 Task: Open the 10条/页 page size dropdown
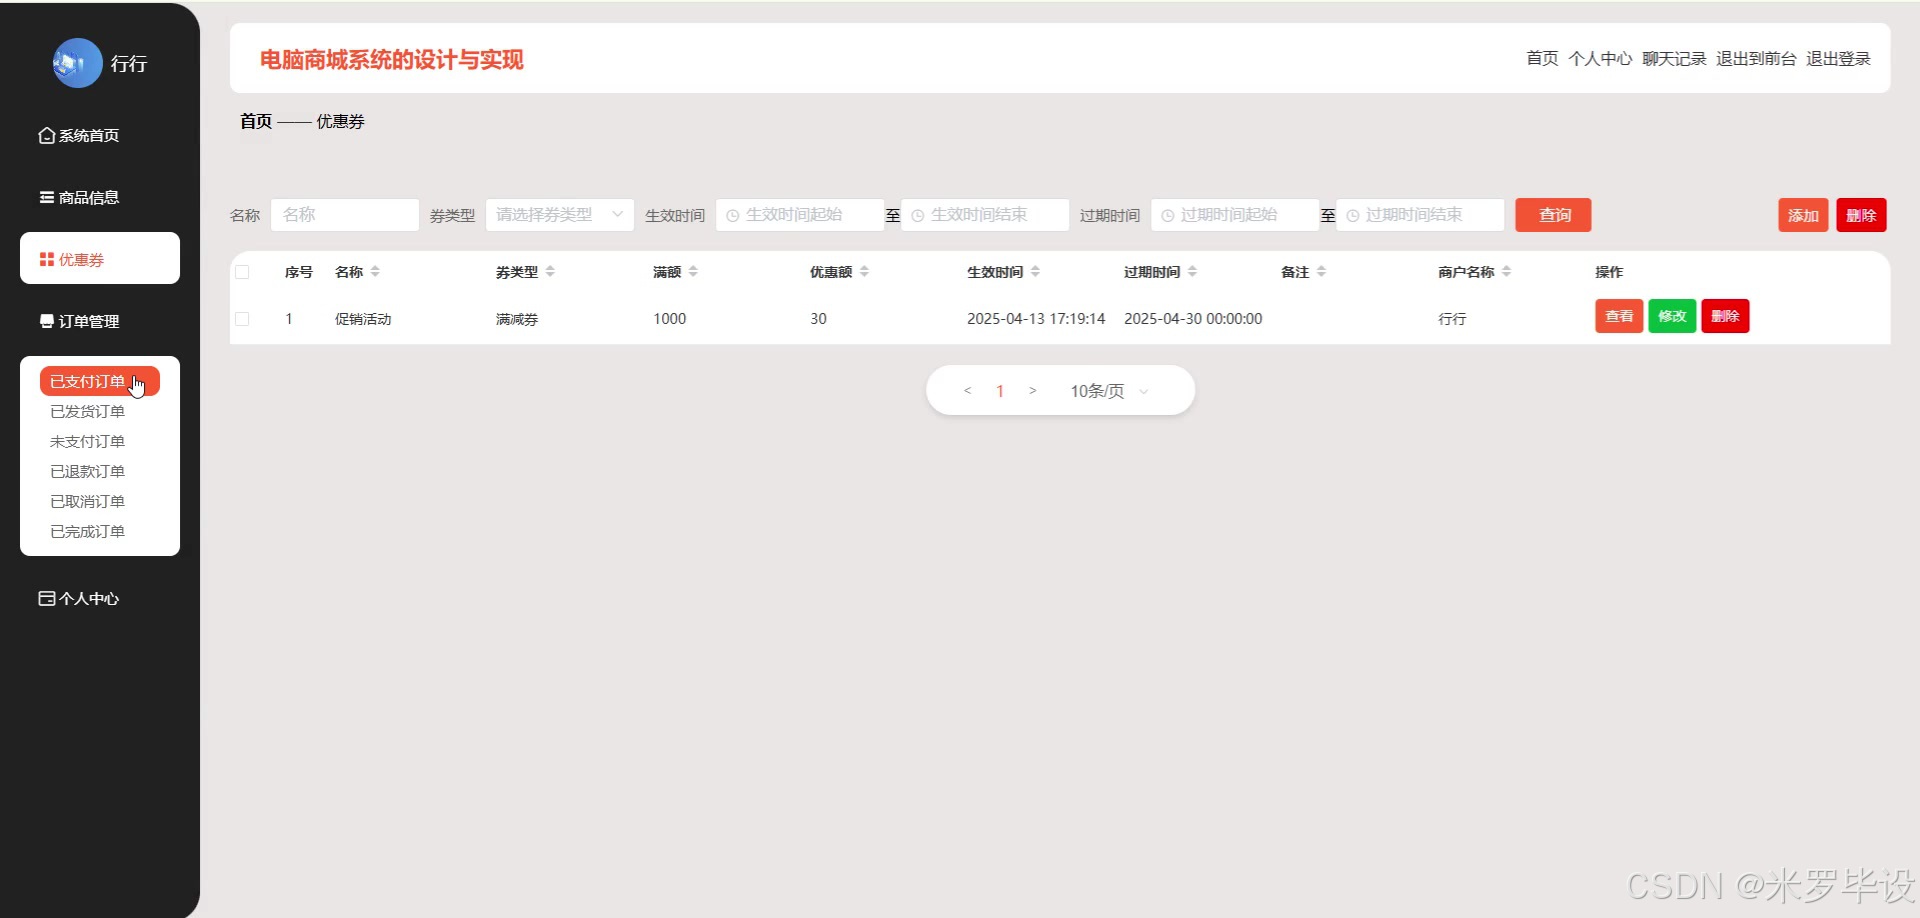tap(1109, 391)
